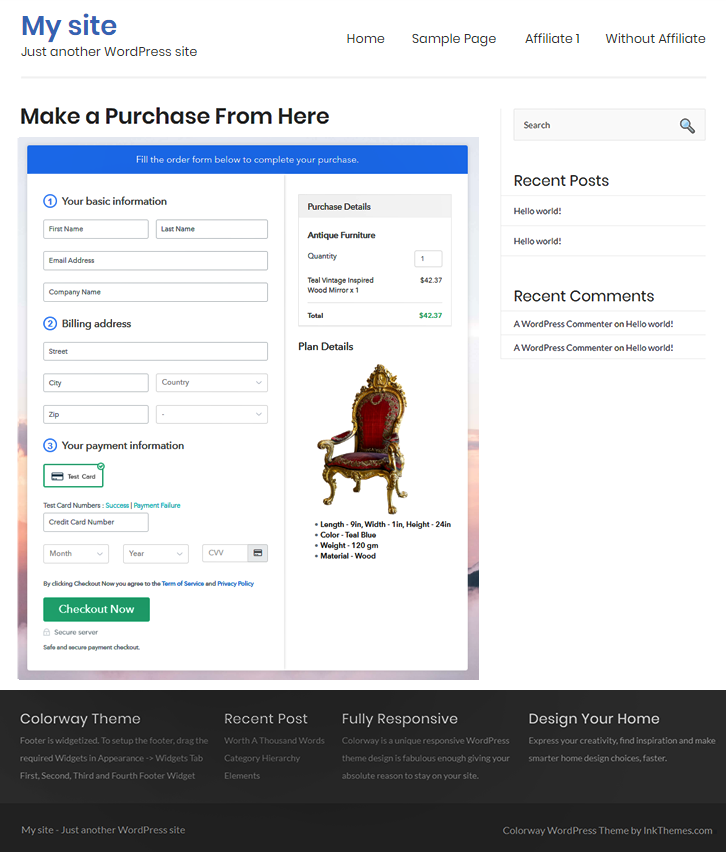The width and height of the screenshot is (726, 852).
Task: Click the Last Name field
Action: [211, 229]
